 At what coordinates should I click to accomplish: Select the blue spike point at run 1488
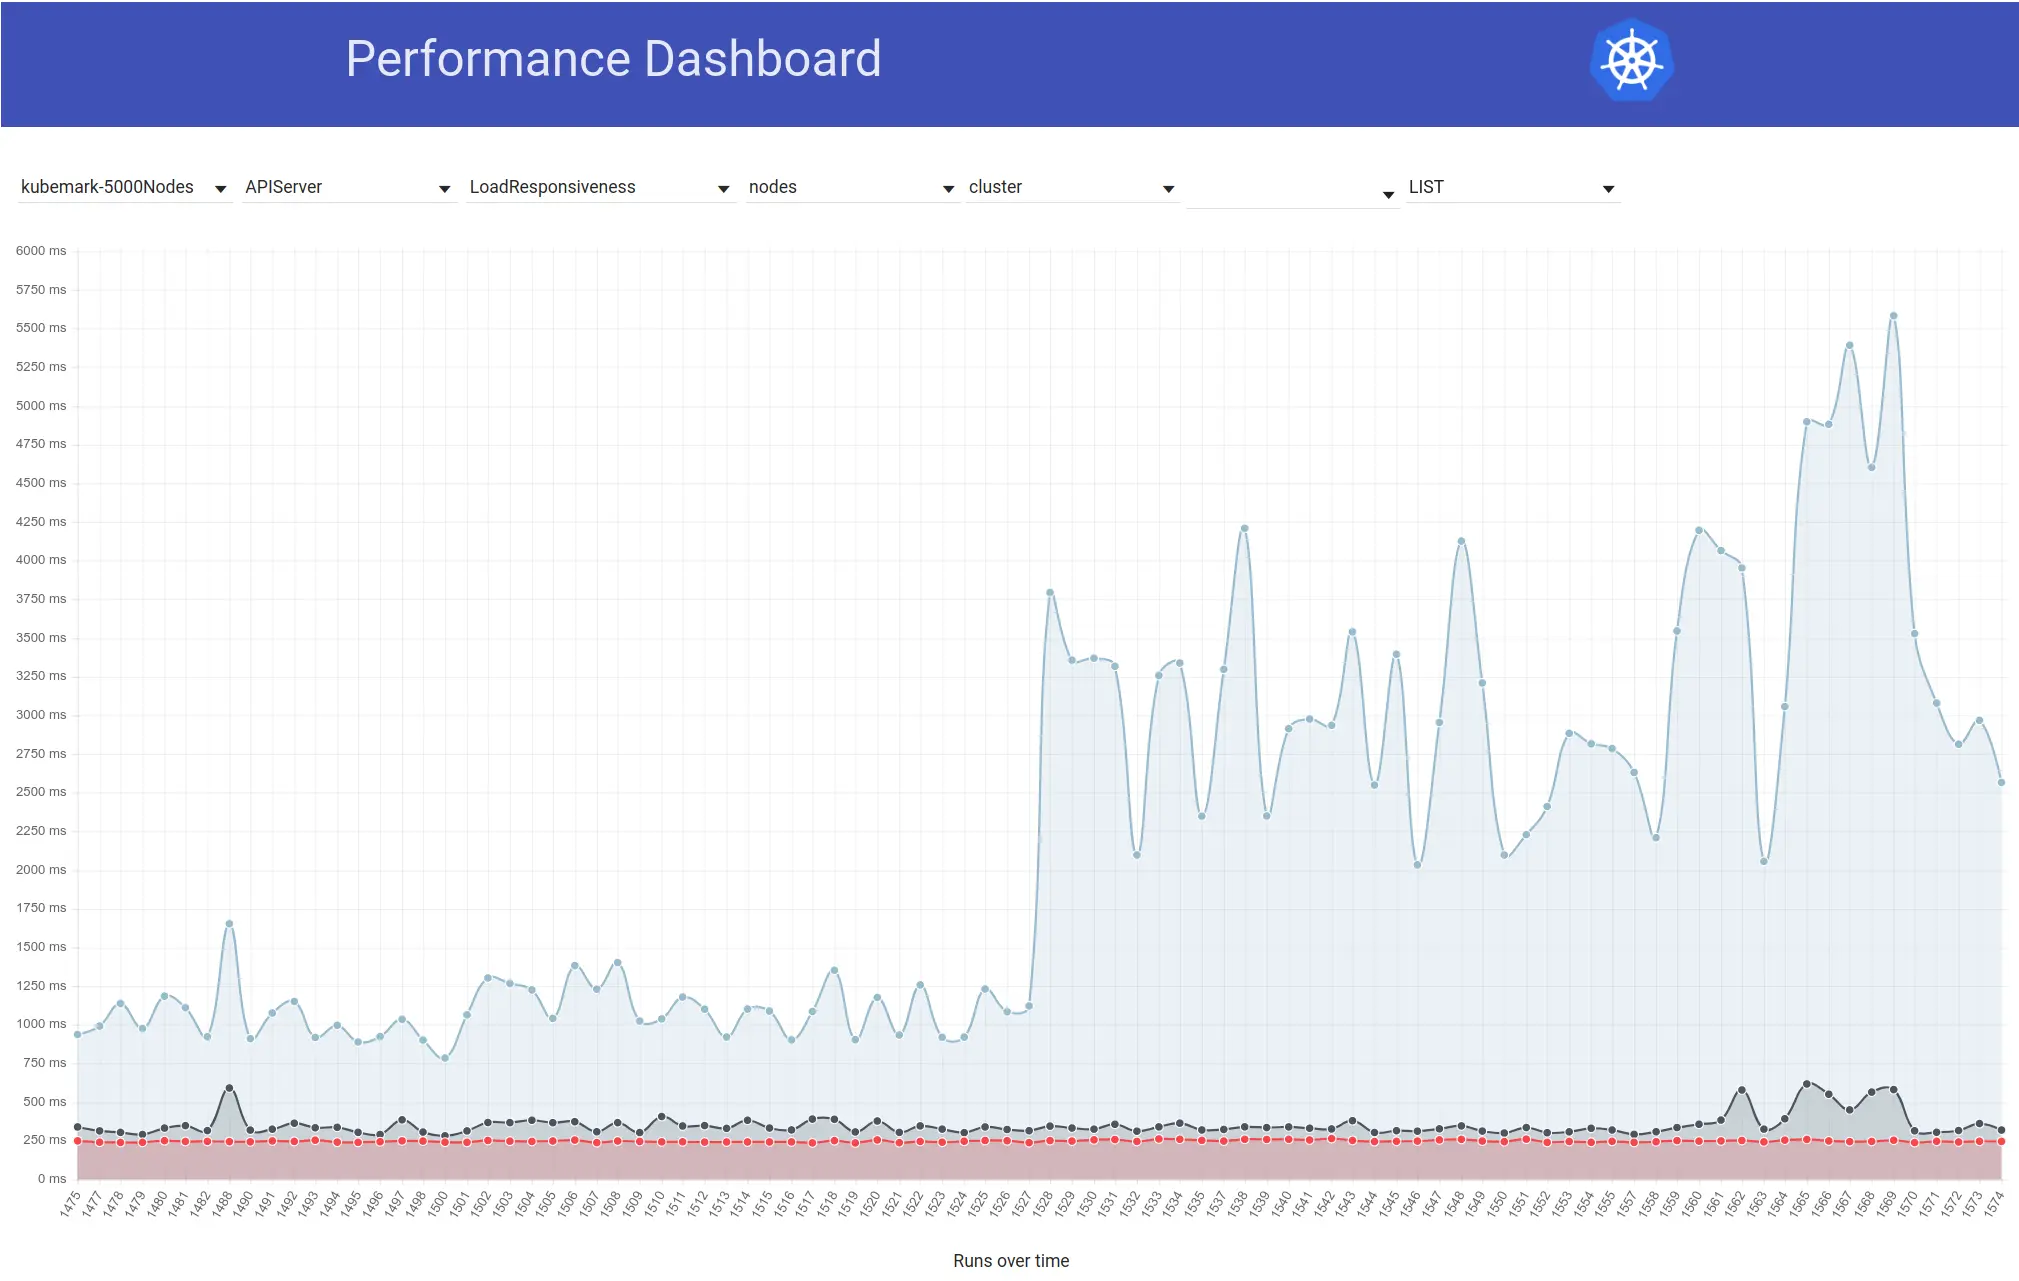tap(229, 923)
